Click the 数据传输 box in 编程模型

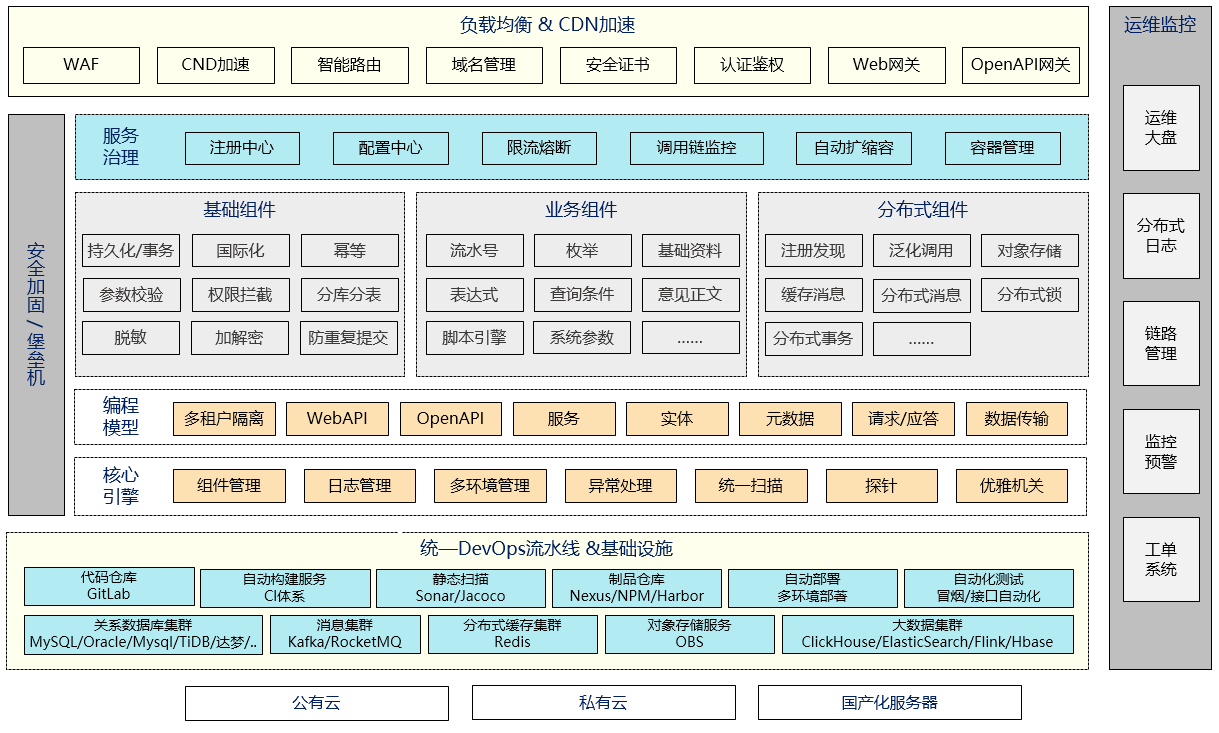click(1016, 419)
